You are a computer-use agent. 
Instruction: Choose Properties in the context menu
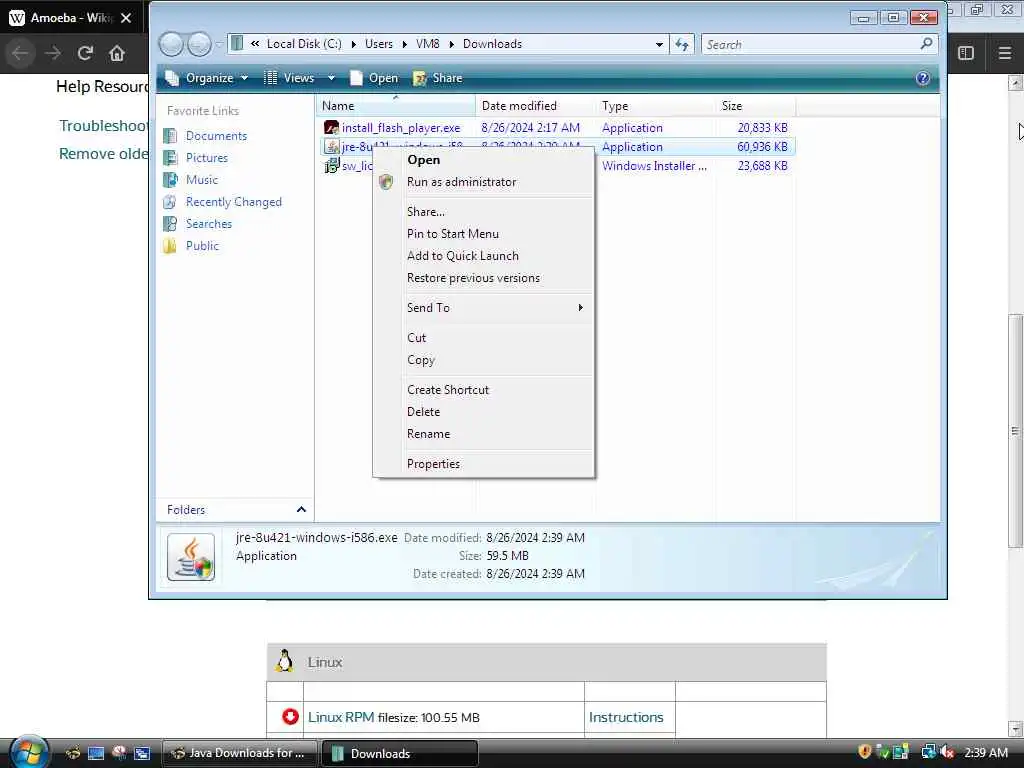pyautogui.click(x=484, y=464)
